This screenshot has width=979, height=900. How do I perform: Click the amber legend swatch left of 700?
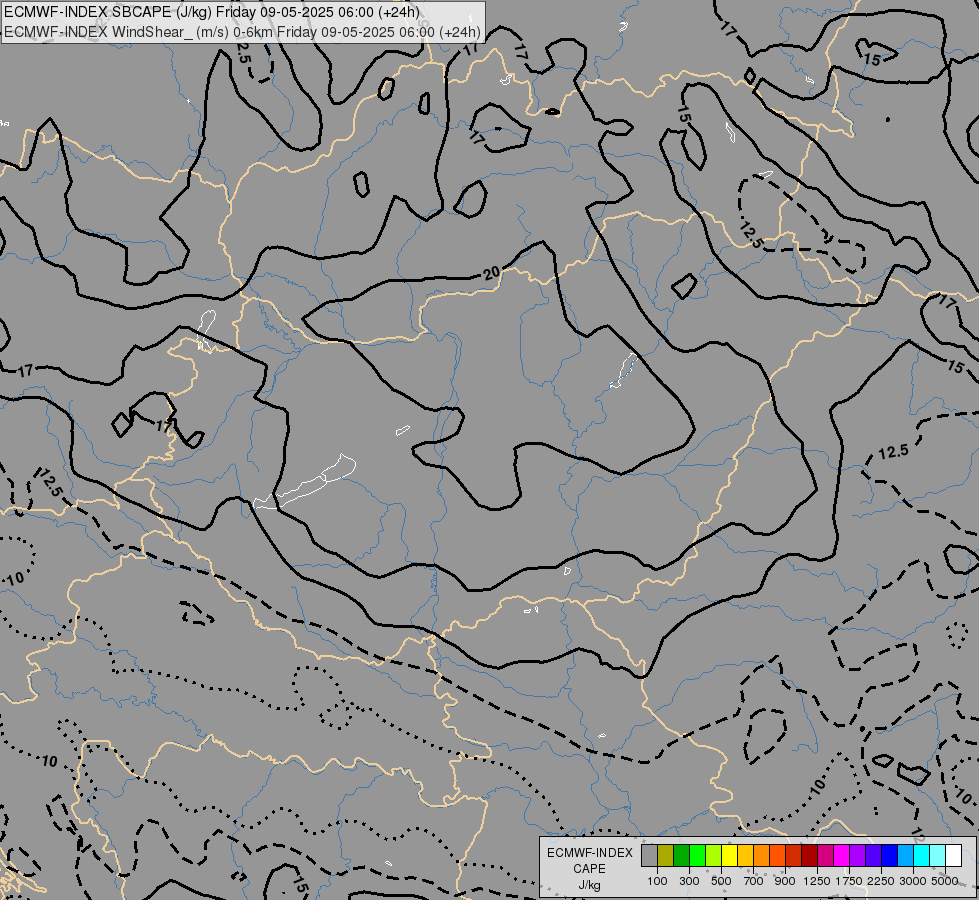[745, 855]
